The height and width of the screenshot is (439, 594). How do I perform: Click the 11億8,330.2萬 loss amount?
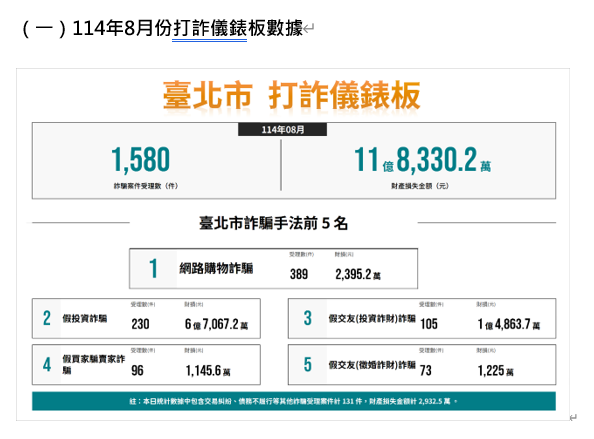point(422,159)
